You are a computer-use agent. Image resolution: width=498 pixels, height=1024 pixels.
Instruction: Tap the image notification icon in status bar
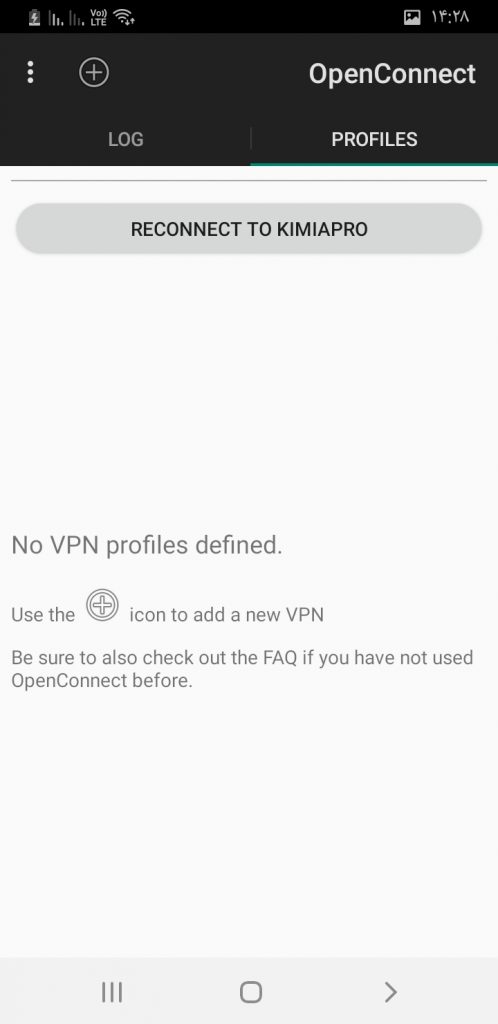pyautogui.click(x=412, y=18)
